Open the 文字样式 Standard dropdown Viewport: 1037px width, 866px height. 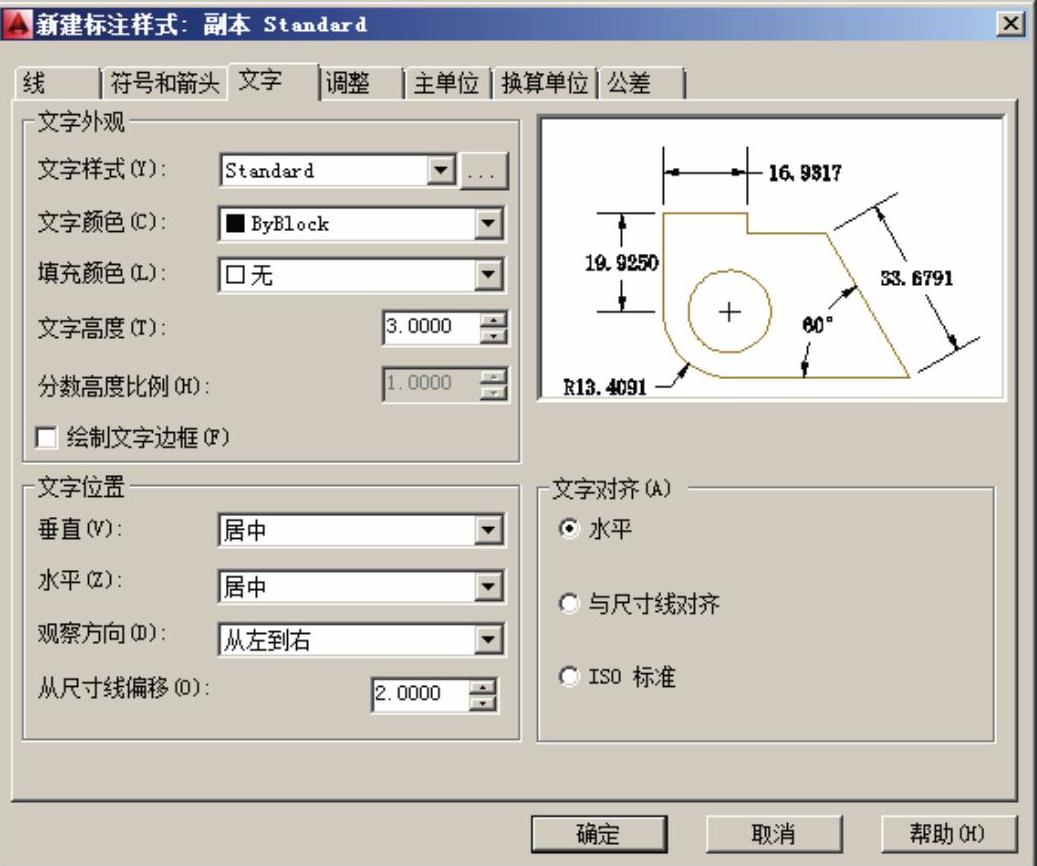441,171
